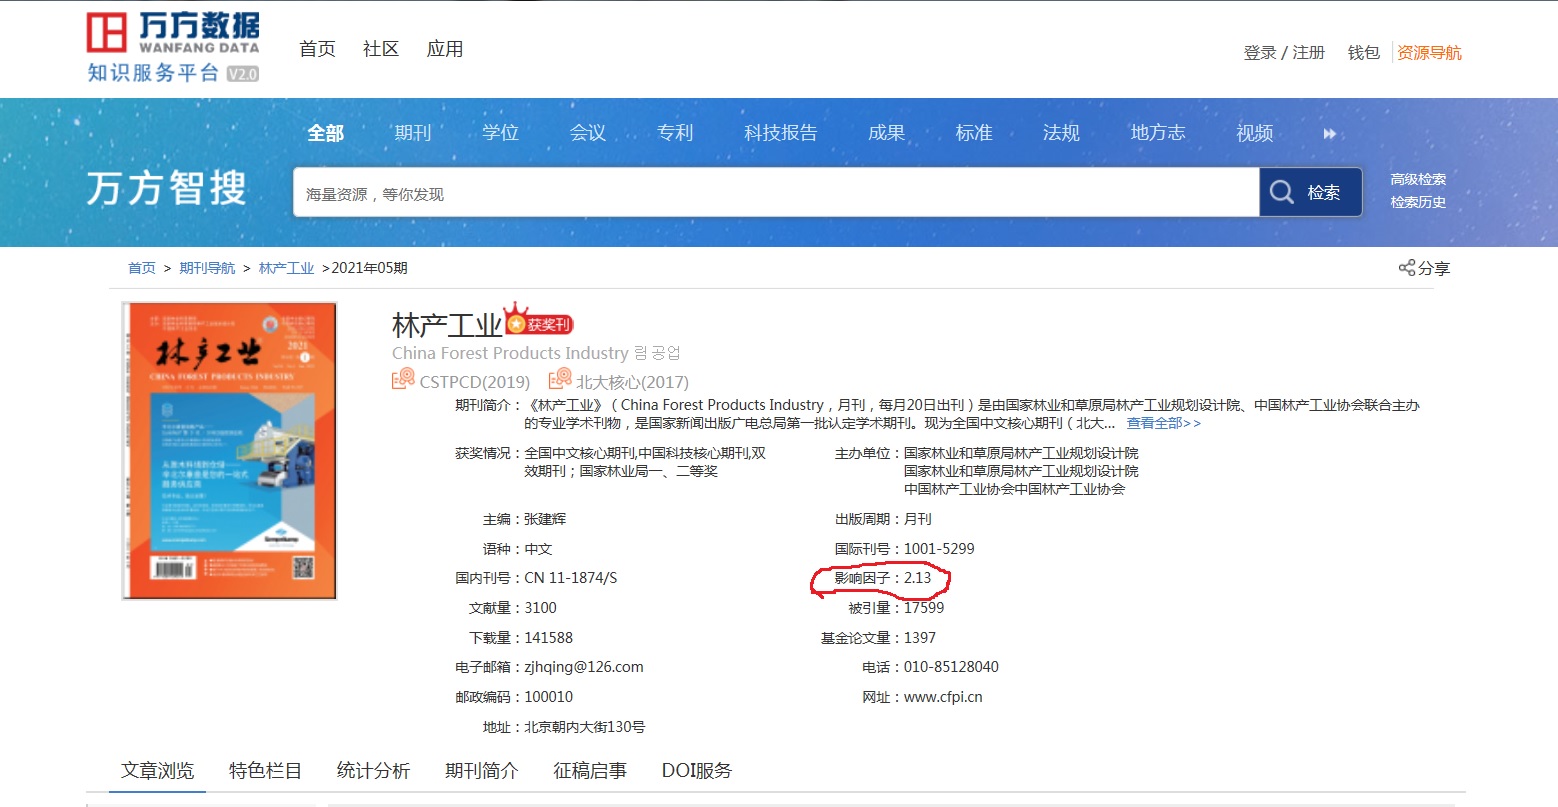This screenshot has height=807, width=1558.
Task: Click the impact factor value 2.13
Action: 917,578
